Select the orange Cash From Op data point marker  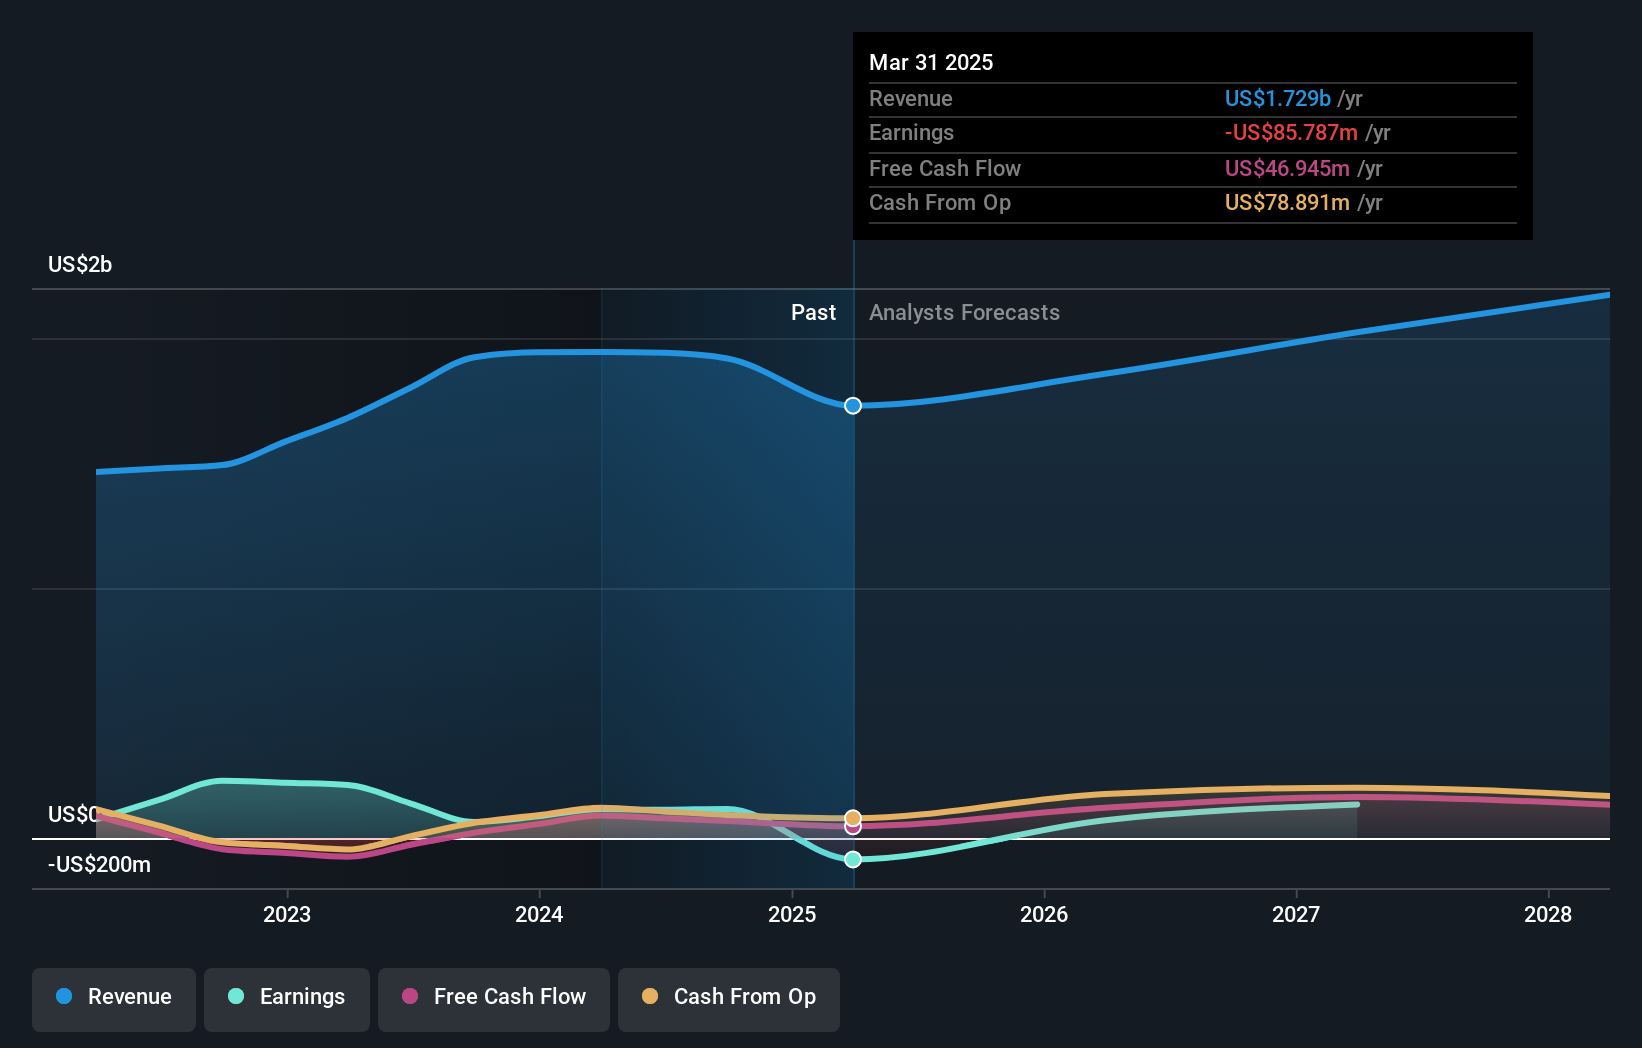click(x=853, y=818)
